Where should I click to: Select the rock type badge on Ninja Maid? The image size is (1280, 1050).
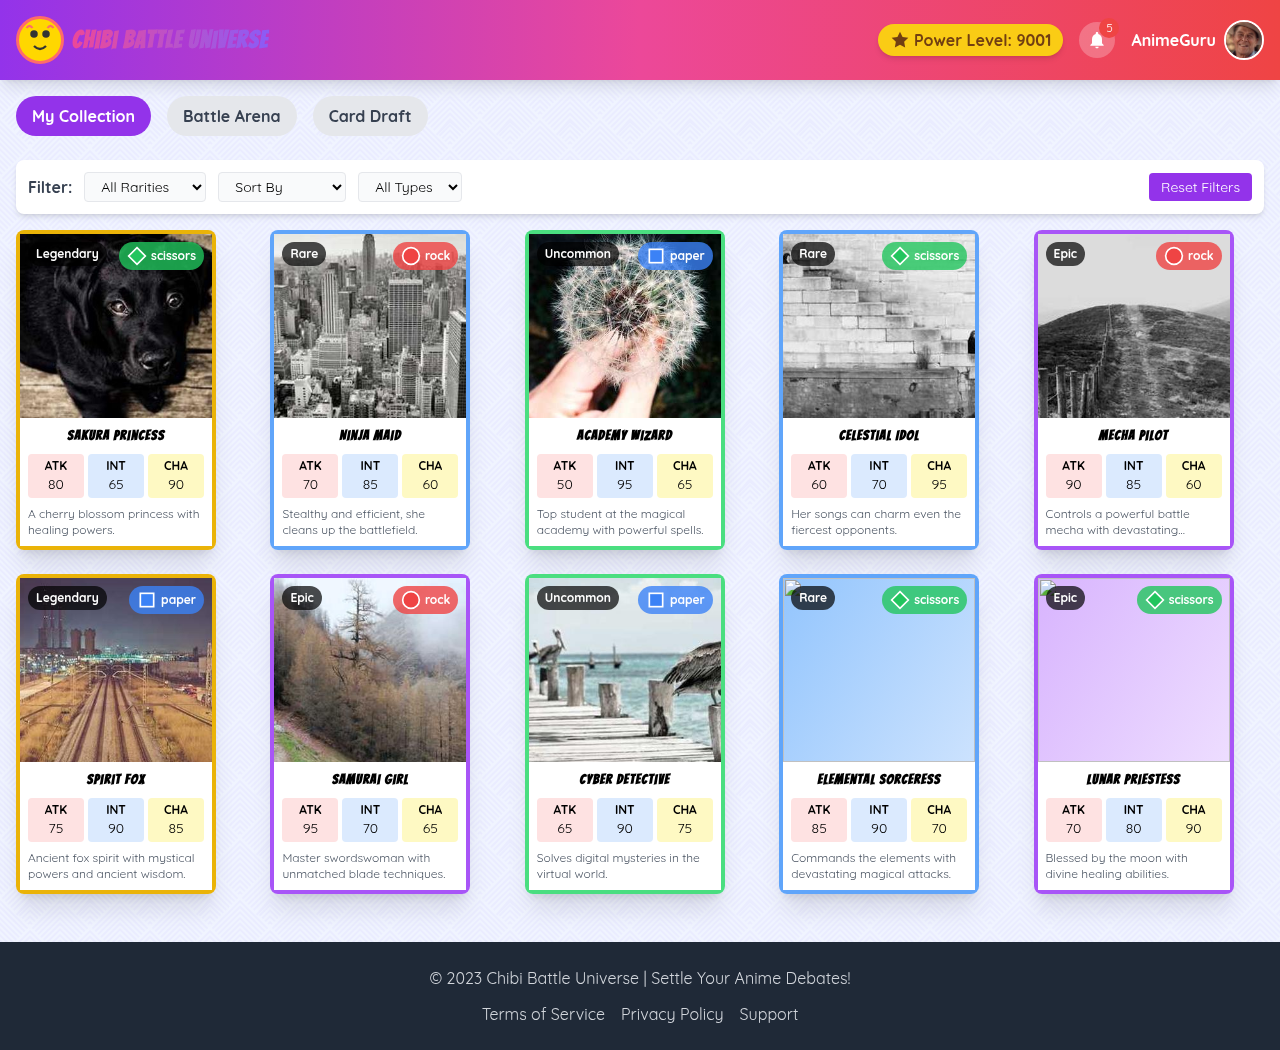tap(425, 256)
